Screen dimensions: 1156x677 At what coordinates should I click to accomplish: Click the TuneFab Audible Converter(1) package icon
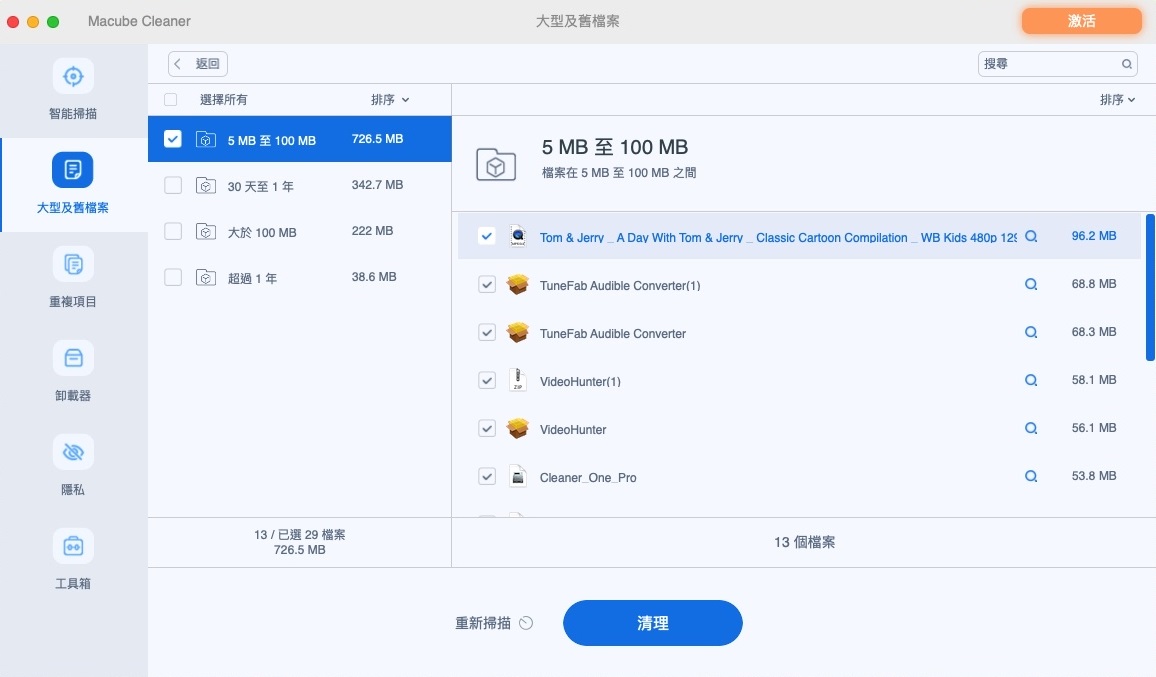[518, 285]
